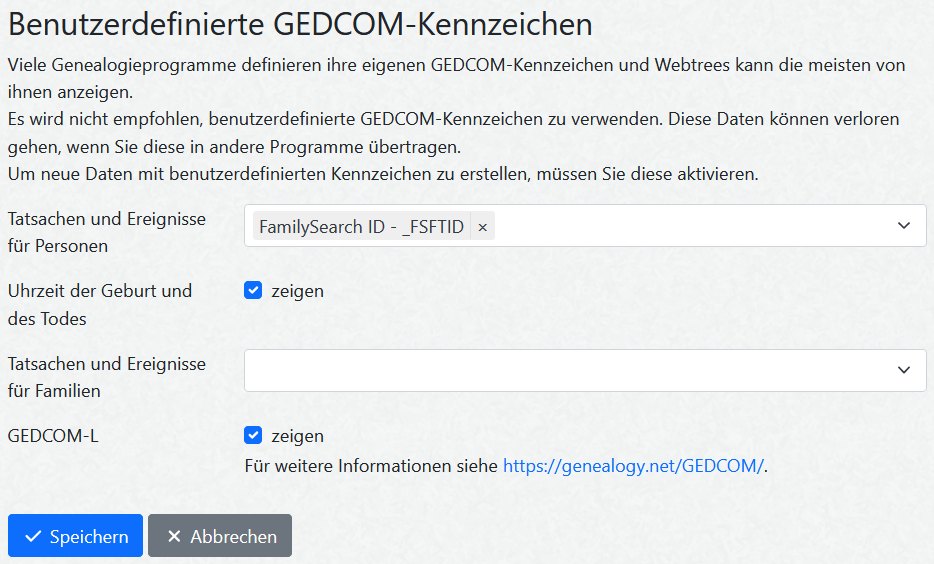
Task: Click the 'zeigen' label beside Uhrzeit der Geburt
Action: click(297, 291)
